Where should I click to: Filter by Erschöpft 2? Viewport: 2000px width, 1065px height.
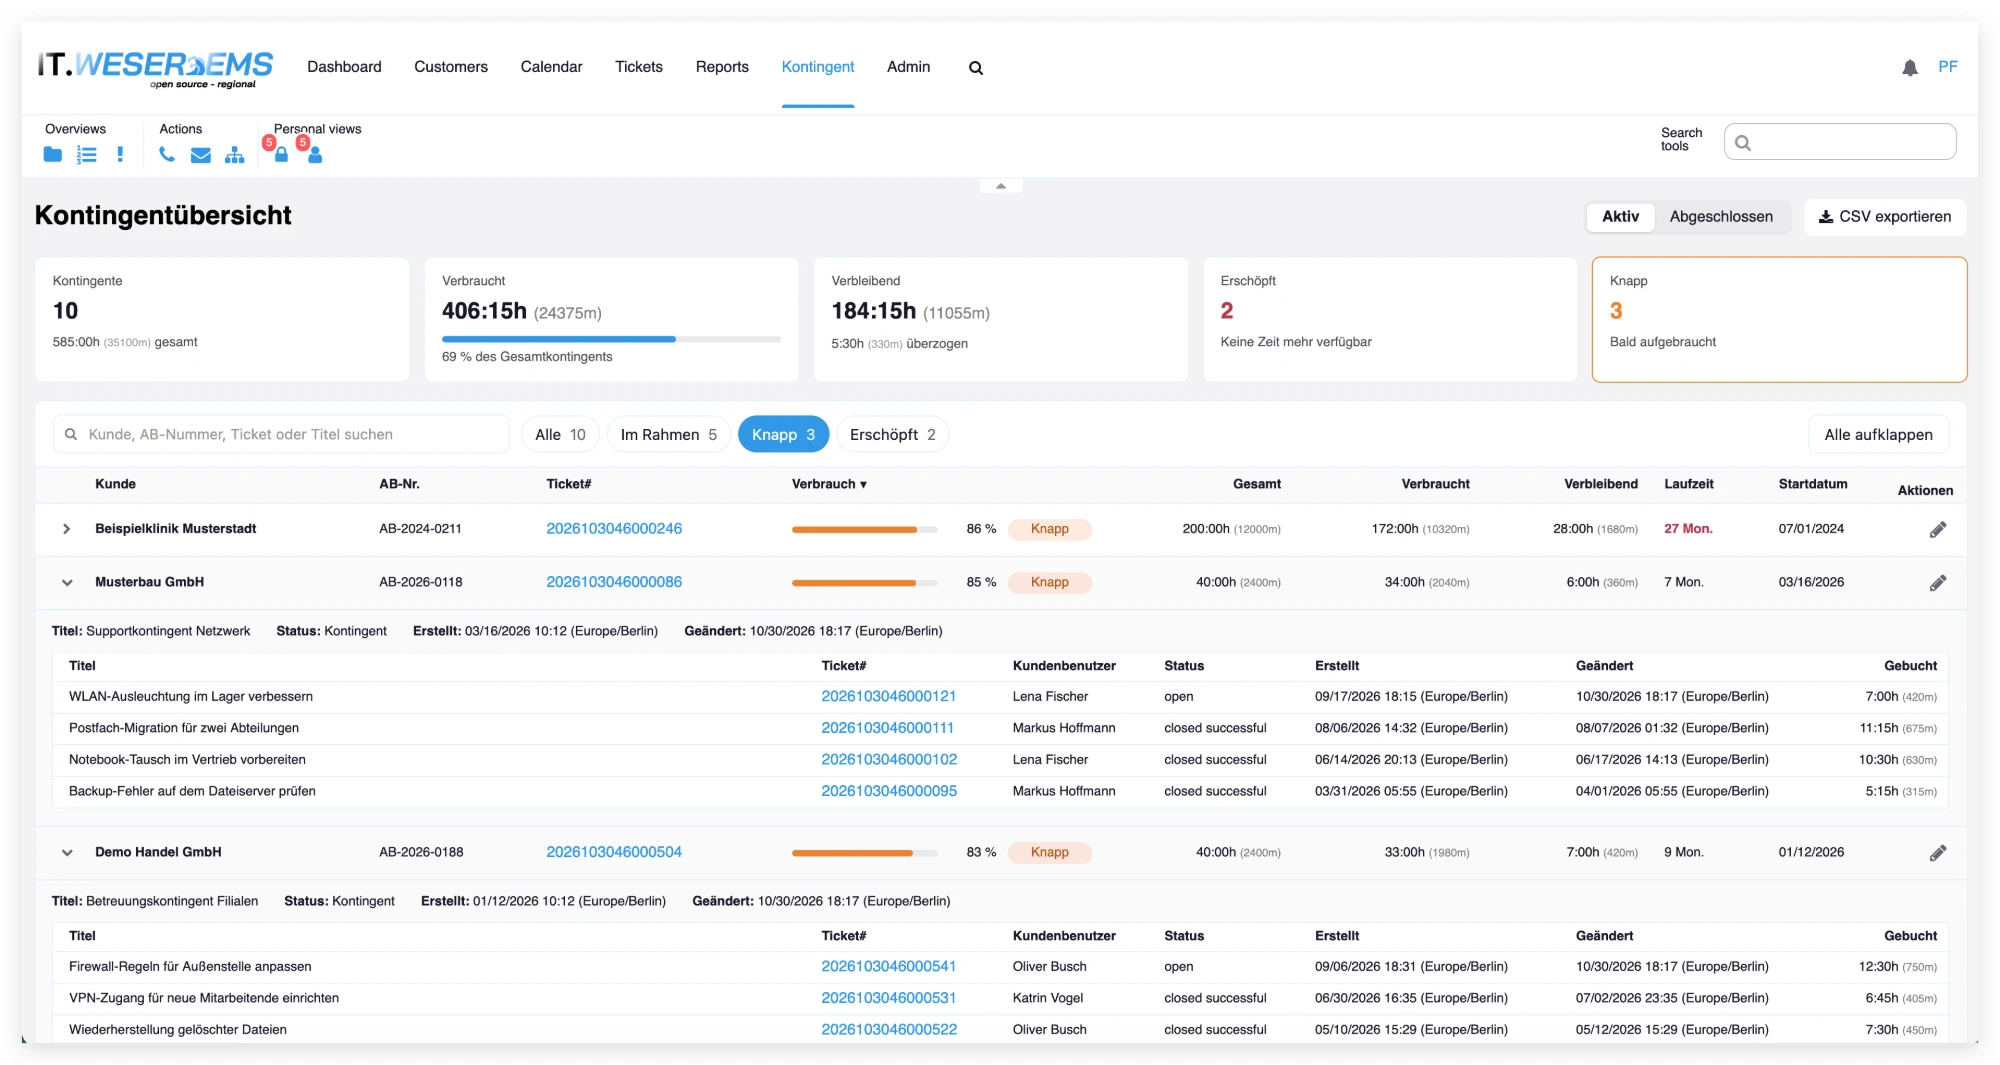coord(892,434)
